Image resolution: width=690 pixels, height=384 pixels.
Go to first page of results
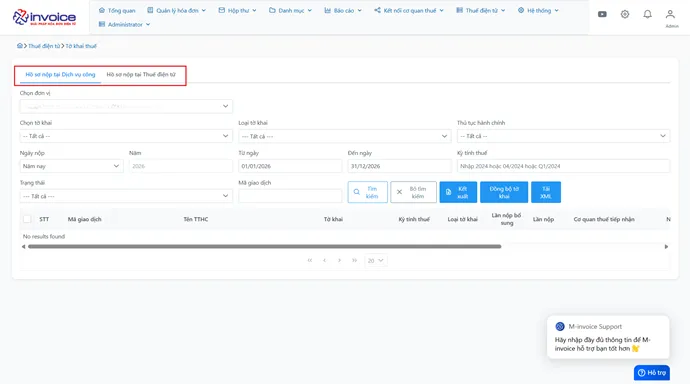pos(310,260)
